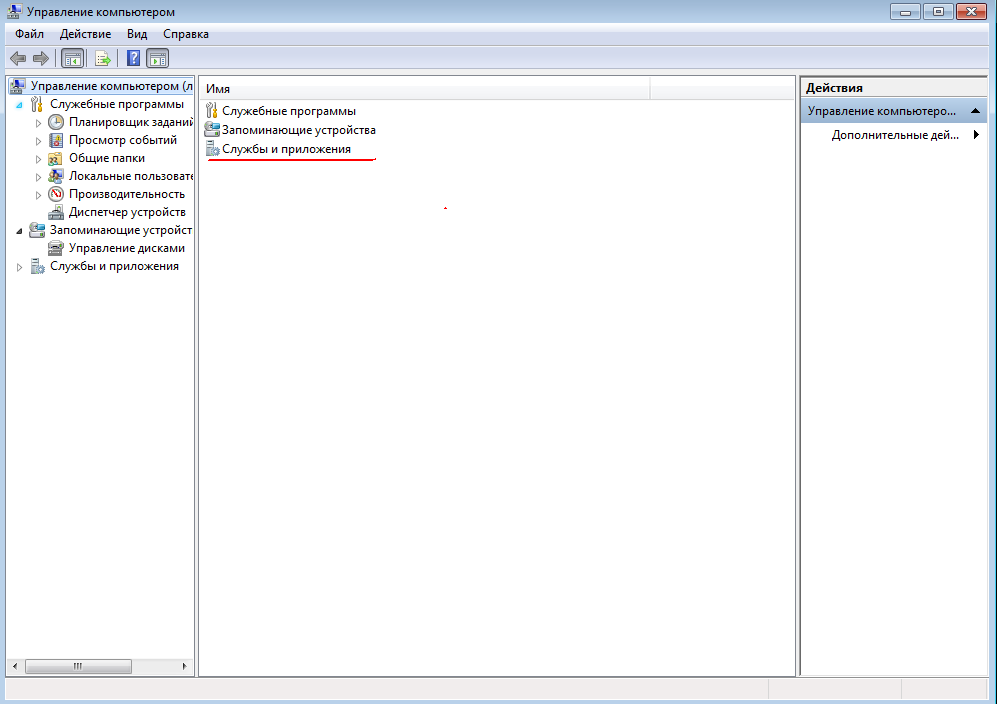997x704 pixels.
Task: Open Дополнительные действия in Actions pane
Action: click(x=894, y=135)
